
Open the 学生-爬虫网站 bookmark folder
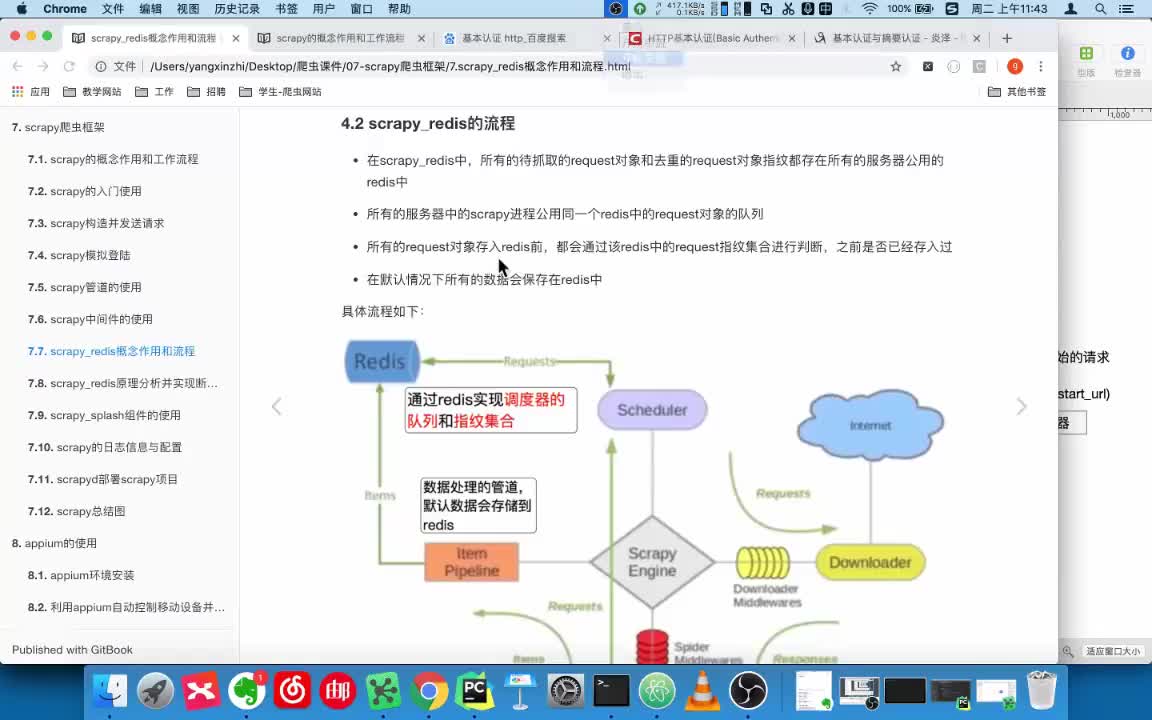pyautogui.click(x=280, y=92)
